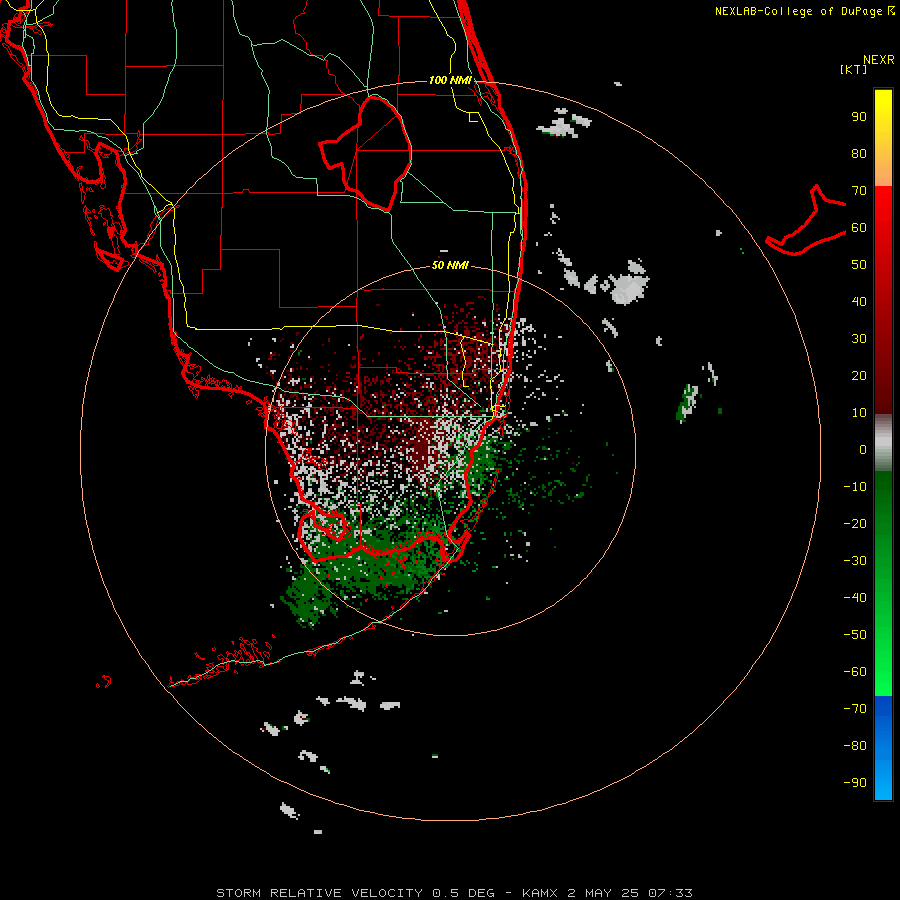Image resolution: width=900 pixels, height=900 pixels.
Task: Click the 07:33 timestamp
Action: tap(671, 893)
